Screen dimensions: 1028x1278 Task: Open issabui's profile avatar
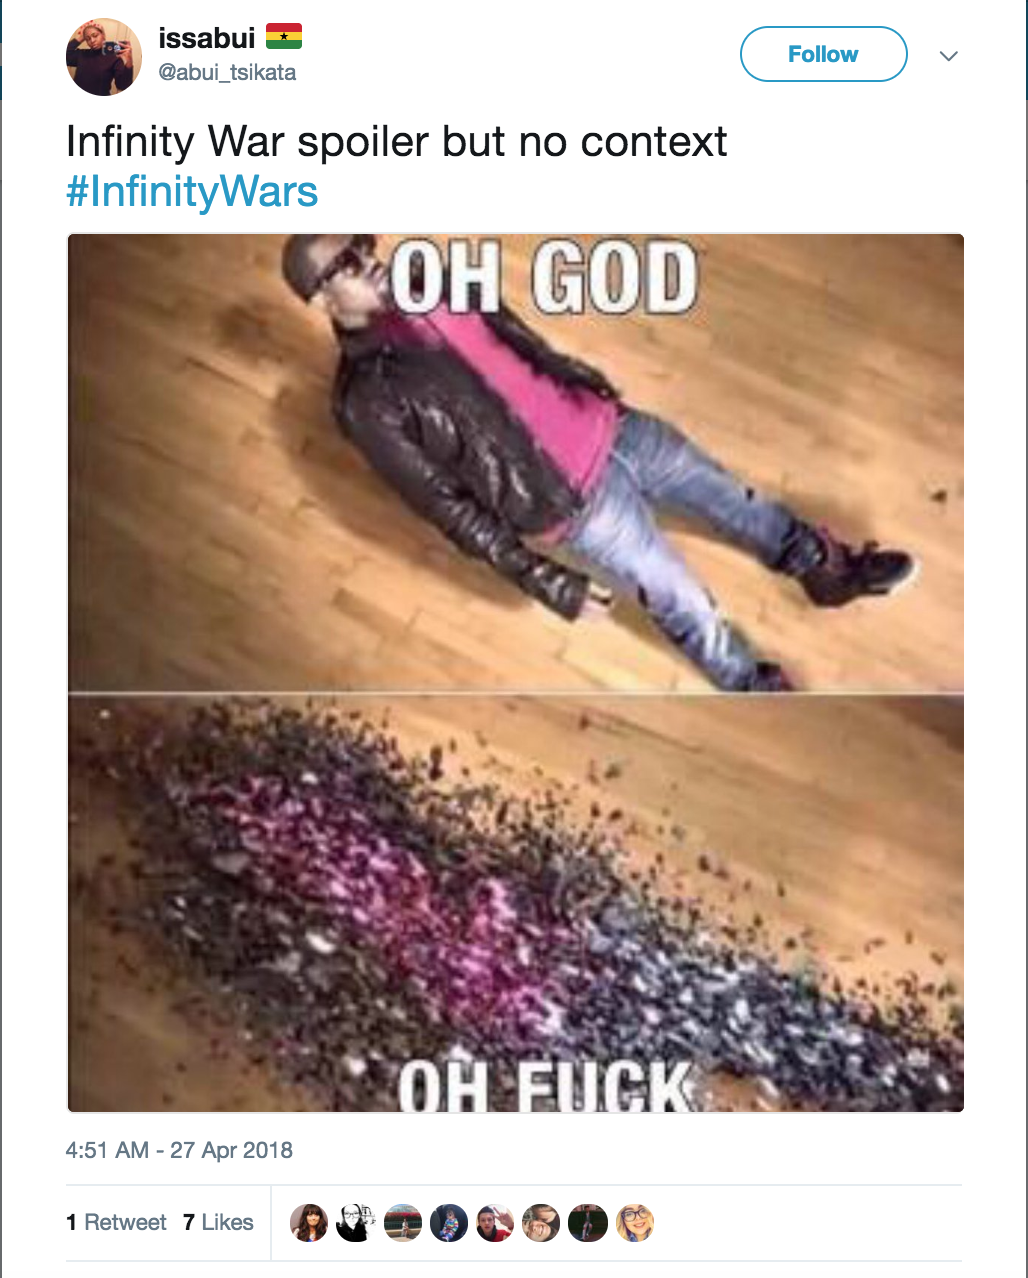[x=103, y=57]
